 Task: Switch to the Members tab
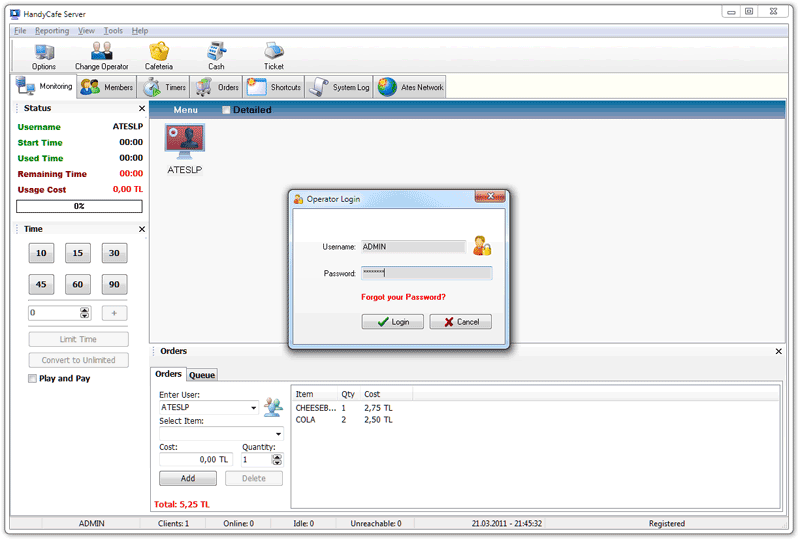point(106,88)
